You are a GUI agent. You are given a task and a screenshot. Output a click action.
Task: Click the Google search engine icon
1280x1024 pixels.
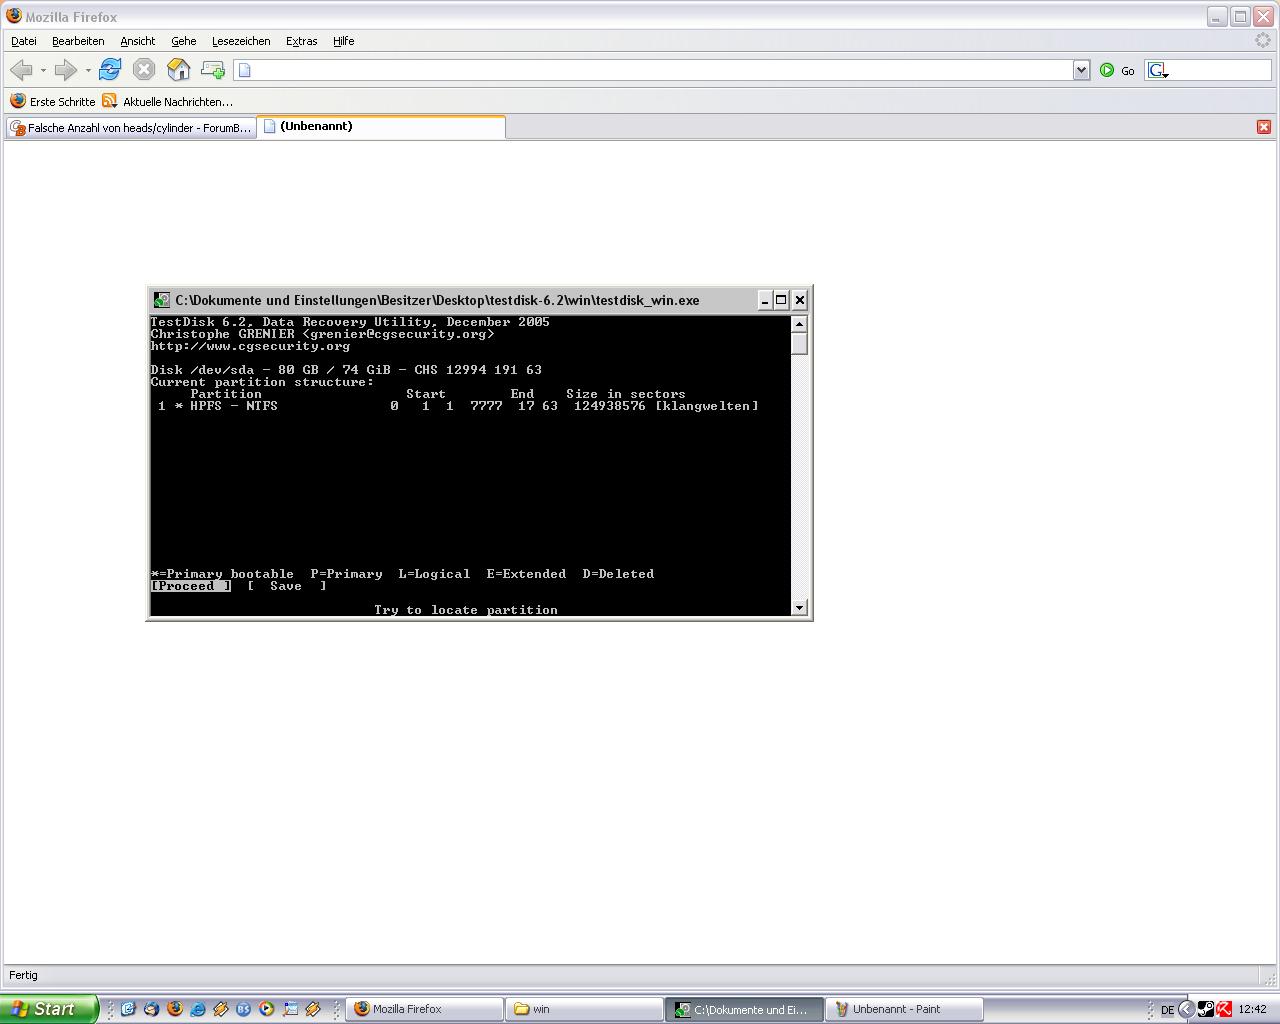coord(1158,70)
